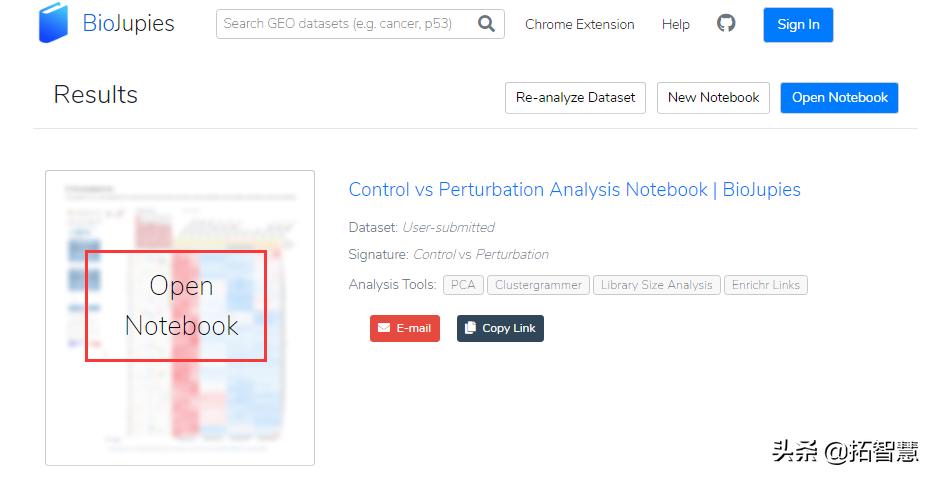Screen dimensions: 933x477
Task: Click the copy icon on Copy Link
Action: pos(470,328)
